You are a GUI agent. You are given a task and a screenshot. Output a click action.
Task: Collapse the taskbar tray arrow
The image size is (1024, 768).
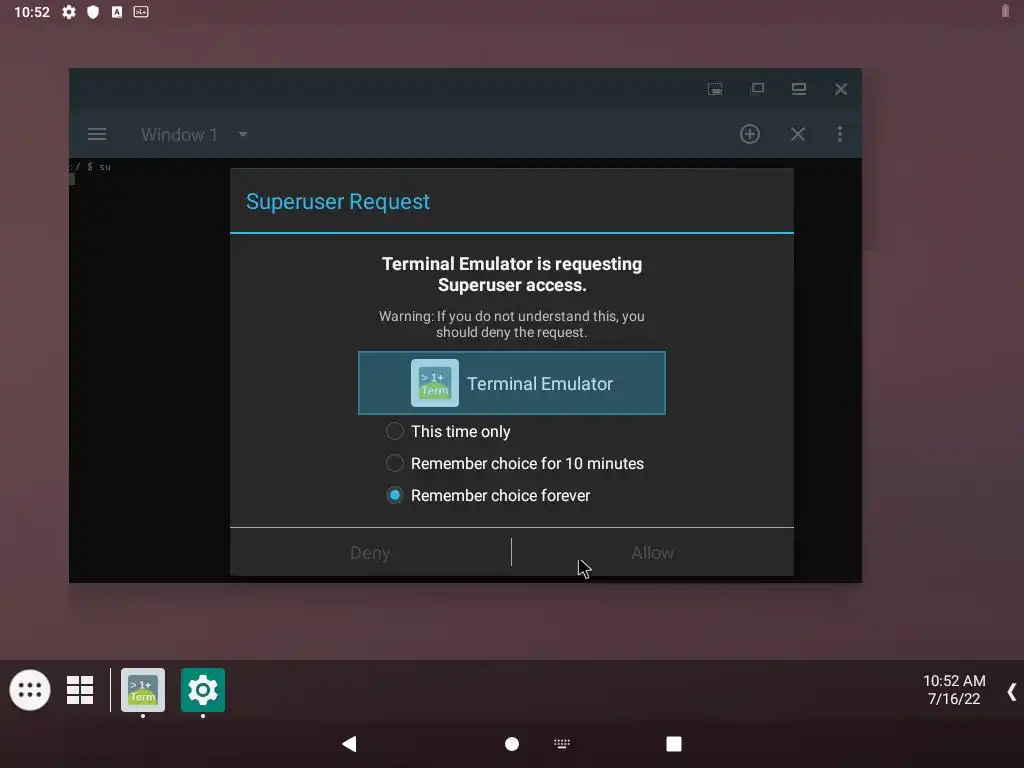pos(1012,692)
